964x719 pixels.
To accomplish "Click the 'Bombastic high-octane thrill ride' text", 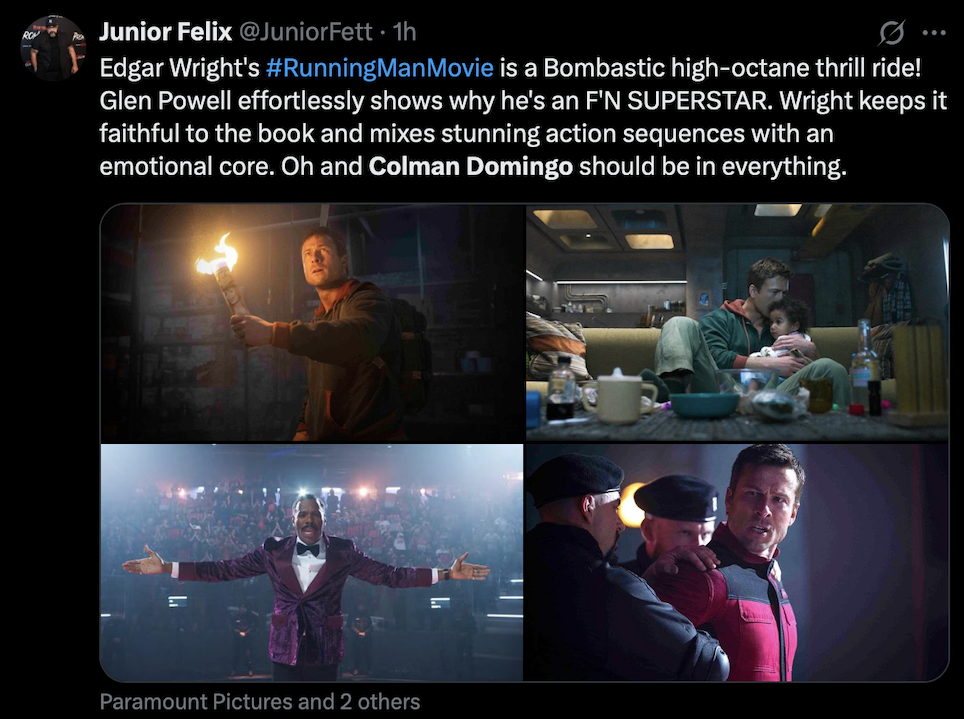I will pos(732,68).
